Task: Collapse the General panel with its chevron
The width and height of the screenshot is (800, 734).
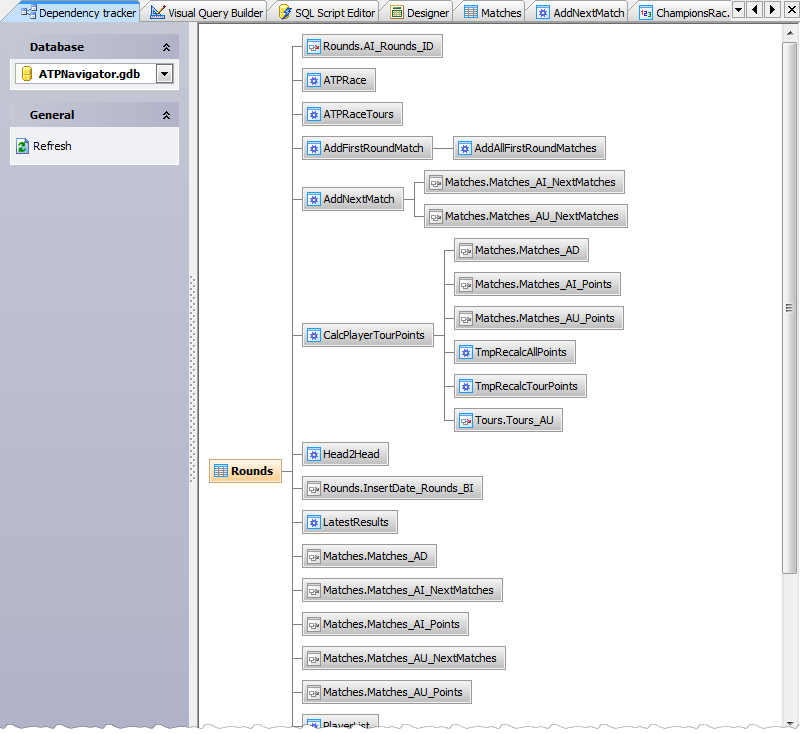Action: tap(167, 114)
